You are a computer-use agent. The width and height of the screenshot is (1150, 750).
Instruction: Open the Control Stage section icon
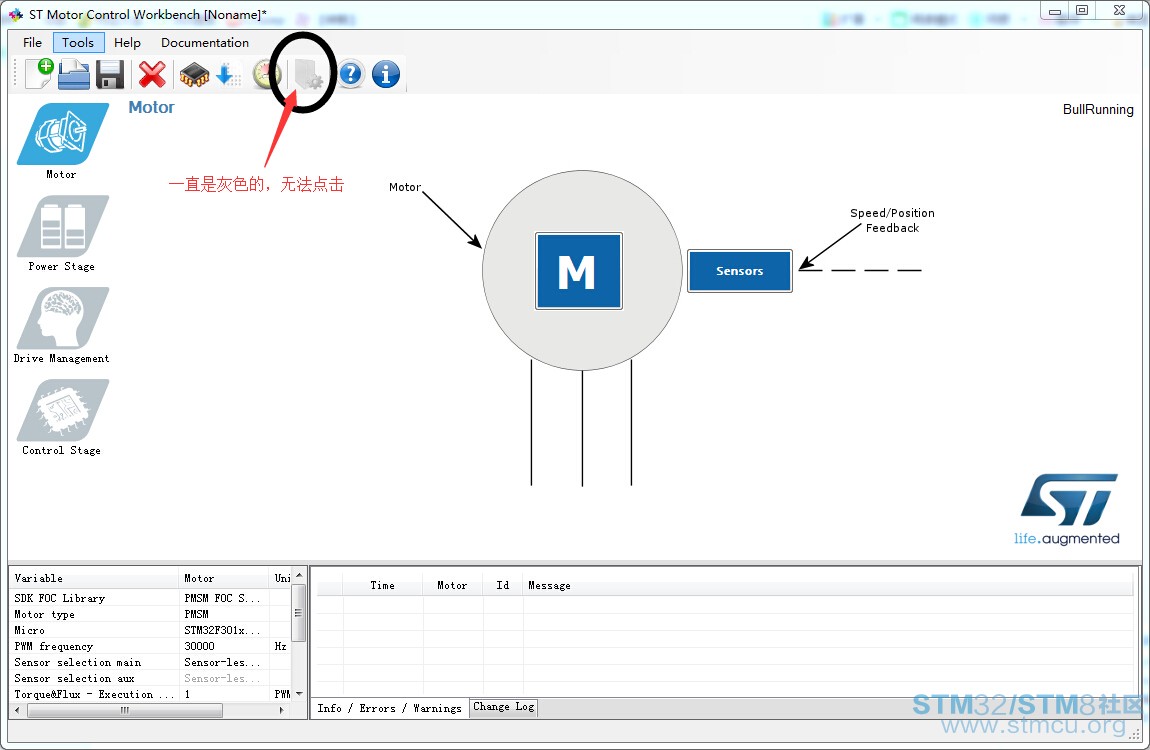[x=62, y=410]
